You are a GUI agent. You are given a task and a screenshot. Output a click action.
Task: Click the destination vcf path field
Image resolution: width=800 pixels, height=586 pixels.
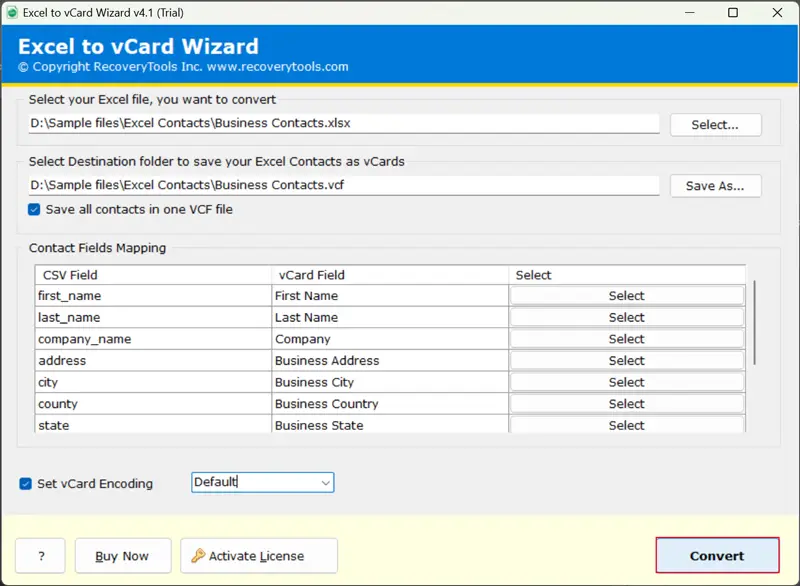(344, 185)
